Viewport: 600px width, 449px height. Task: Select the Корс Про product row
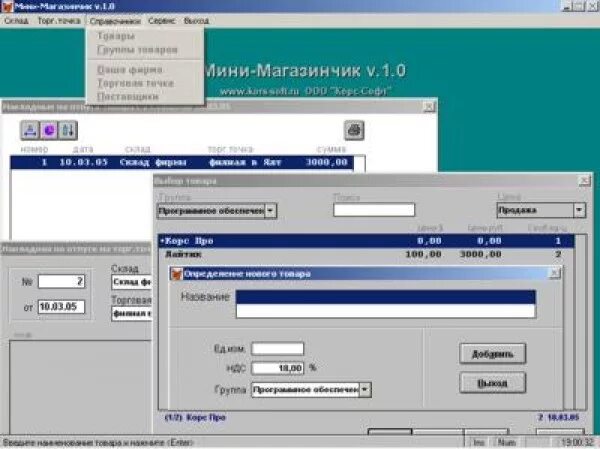pyautogui.click(x=366, y=241)
